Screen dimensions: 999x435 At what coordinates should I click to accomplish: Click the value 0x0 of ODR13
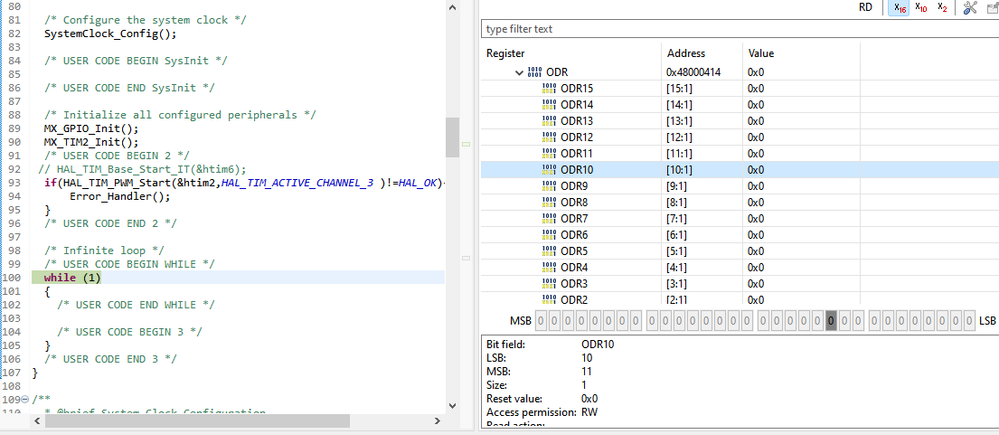click(756, 121)
